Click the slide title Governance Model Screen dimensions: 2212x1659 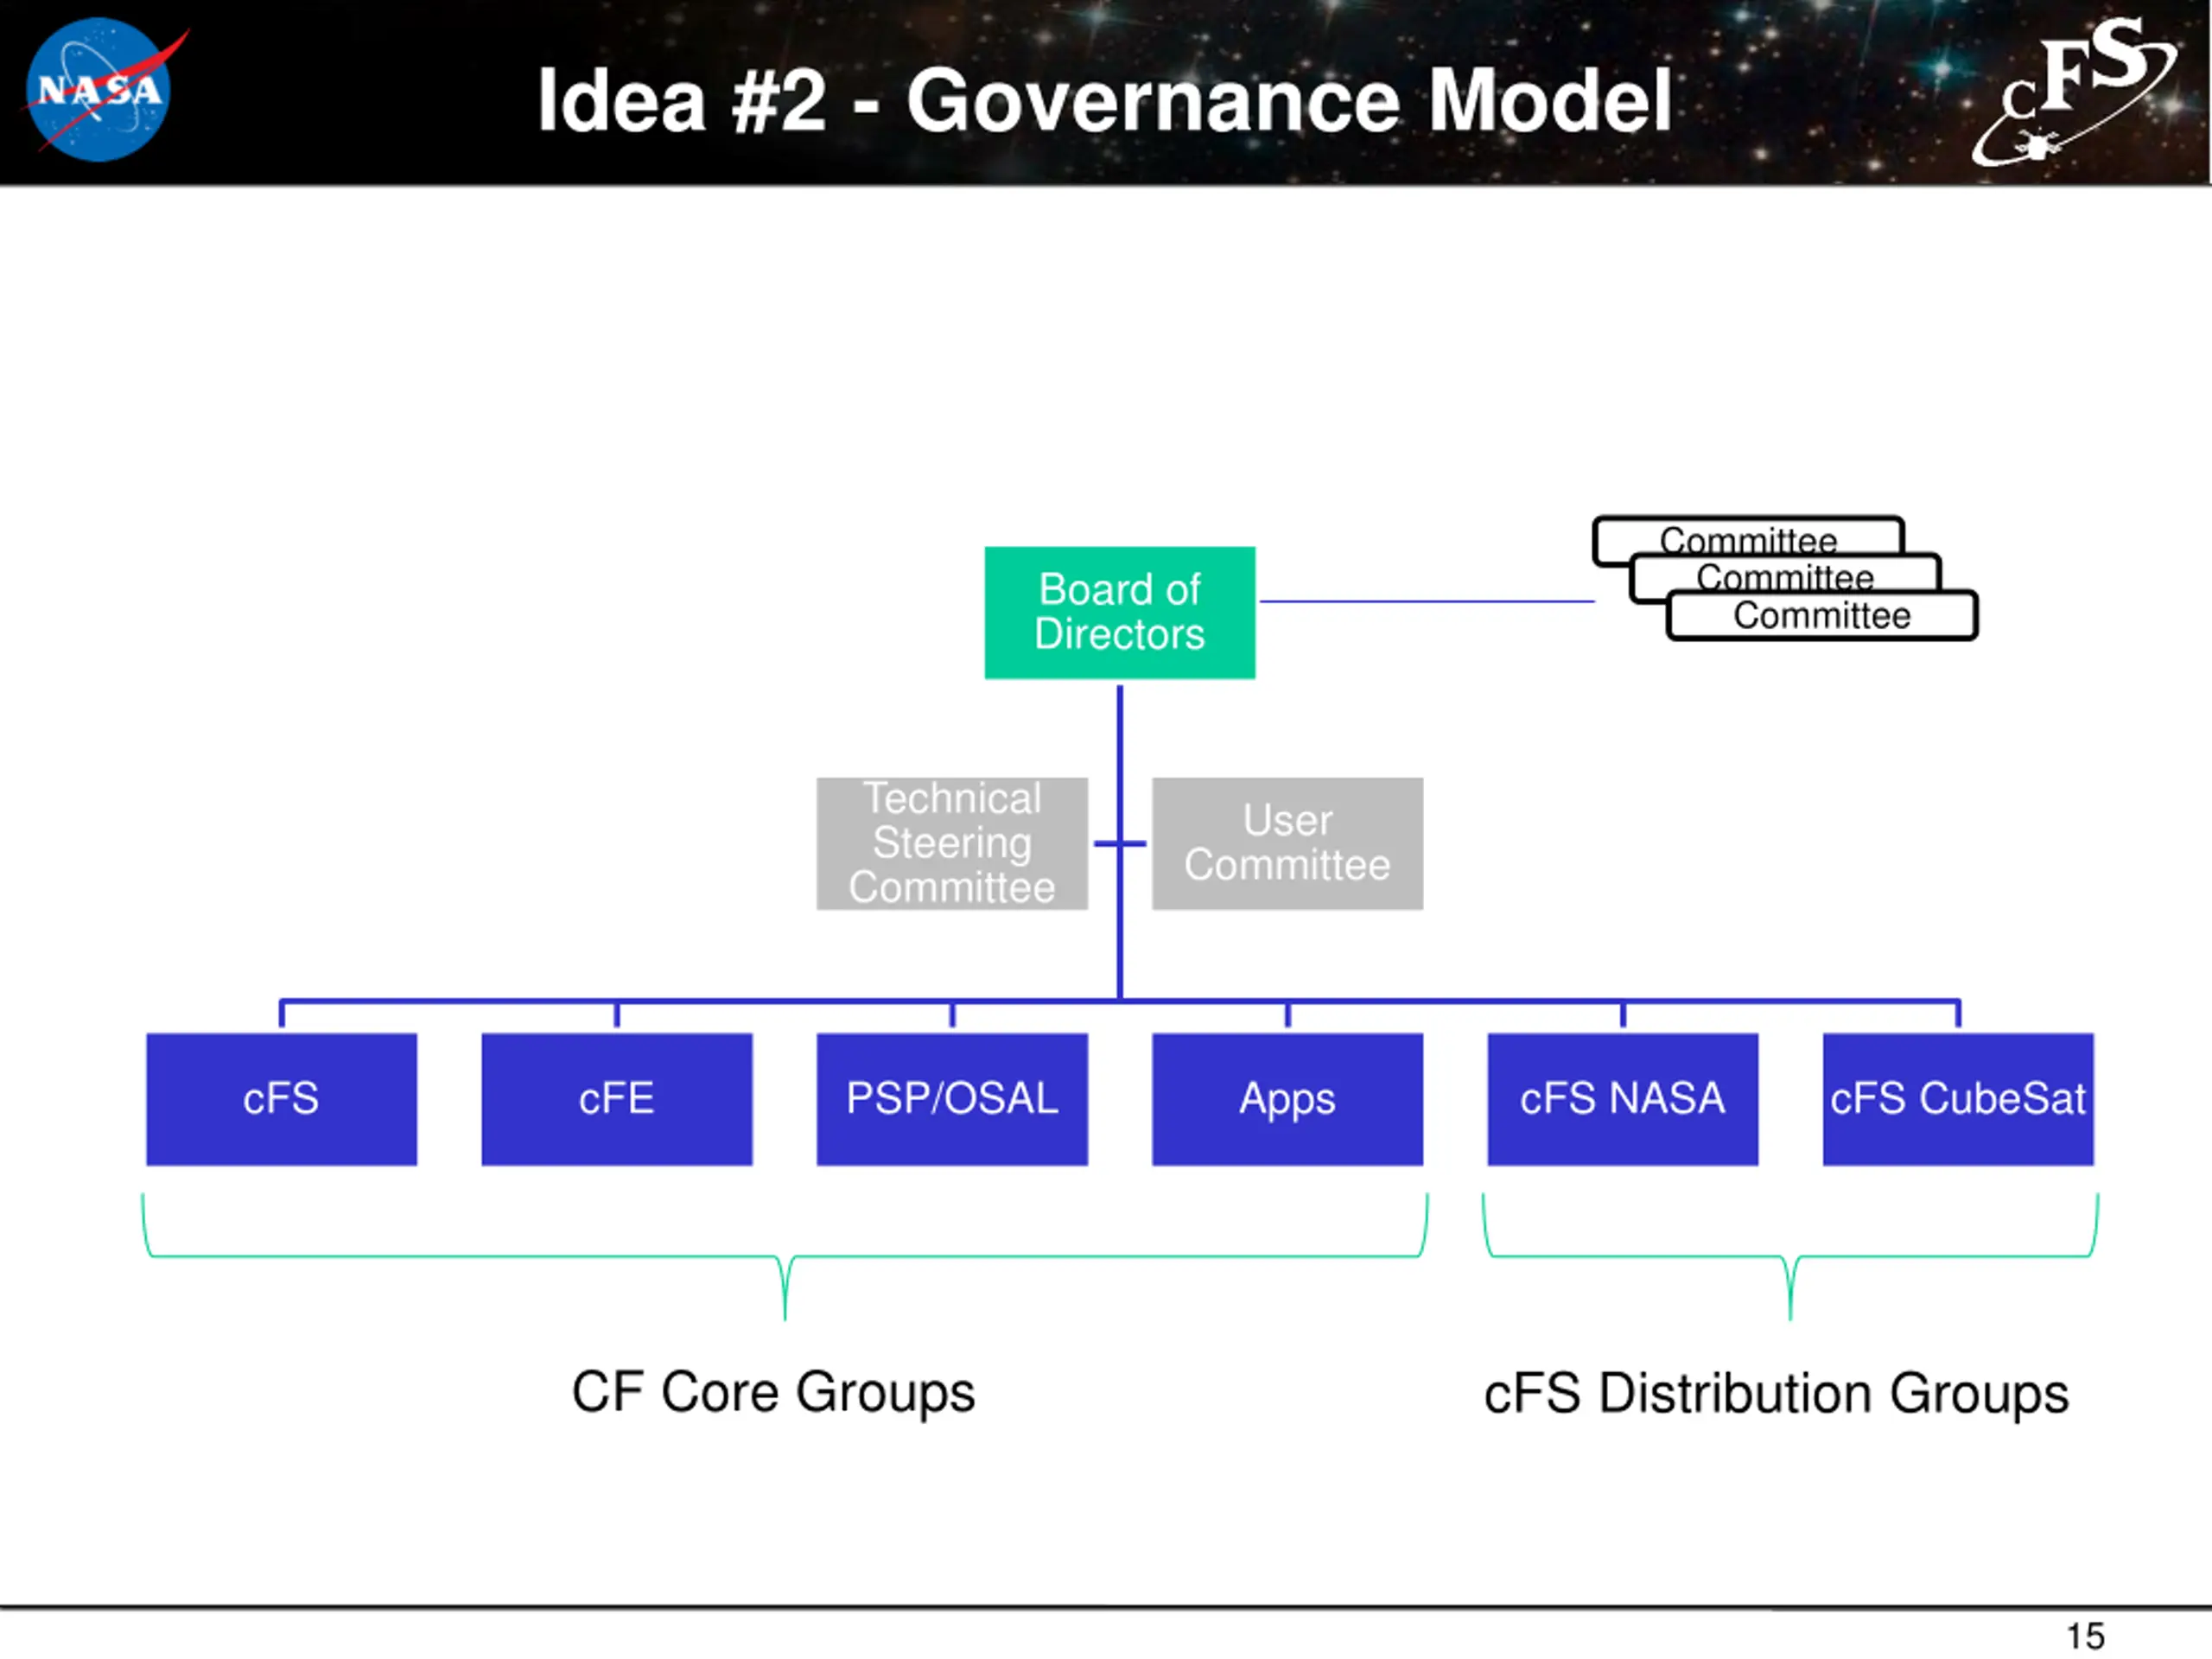(1104, 100)
